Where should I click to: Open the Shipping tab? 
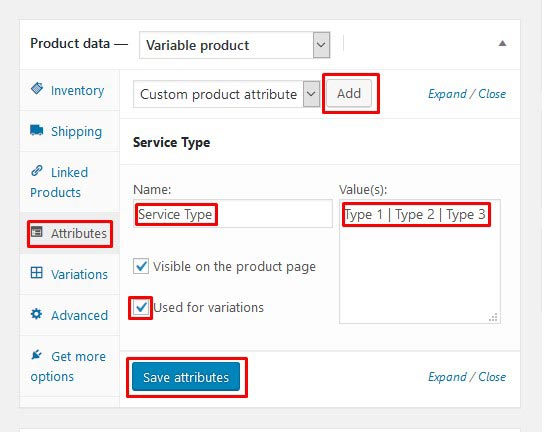70,131
